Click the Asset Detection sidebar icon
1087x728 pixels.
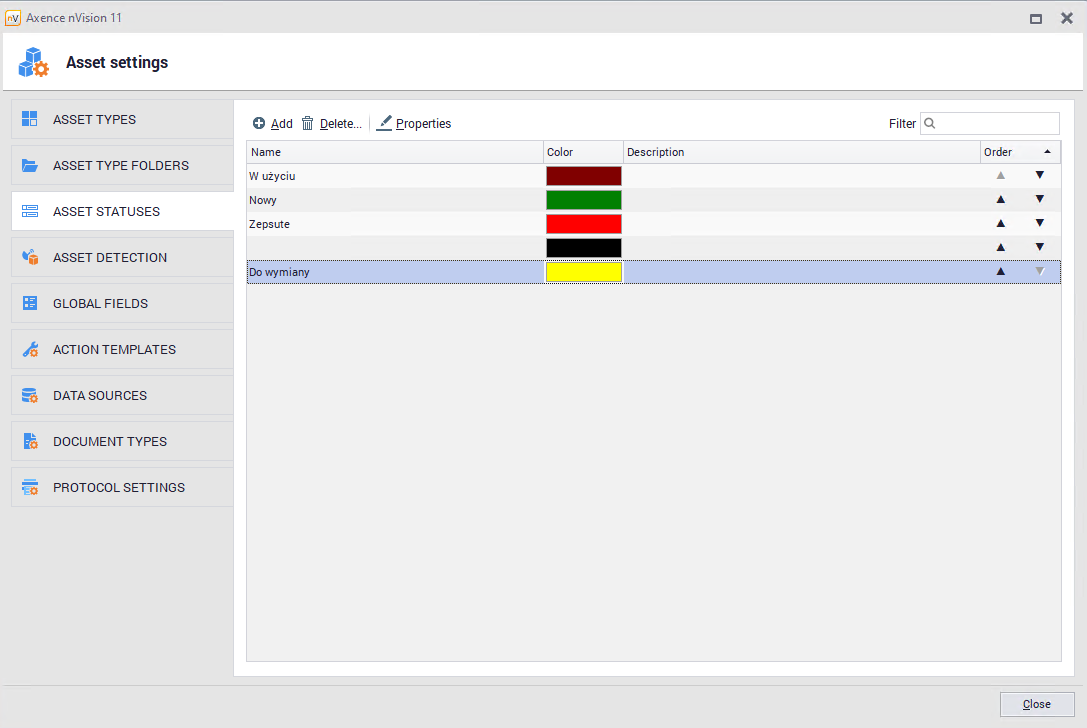pyautogui.click(x=30, y=258)
